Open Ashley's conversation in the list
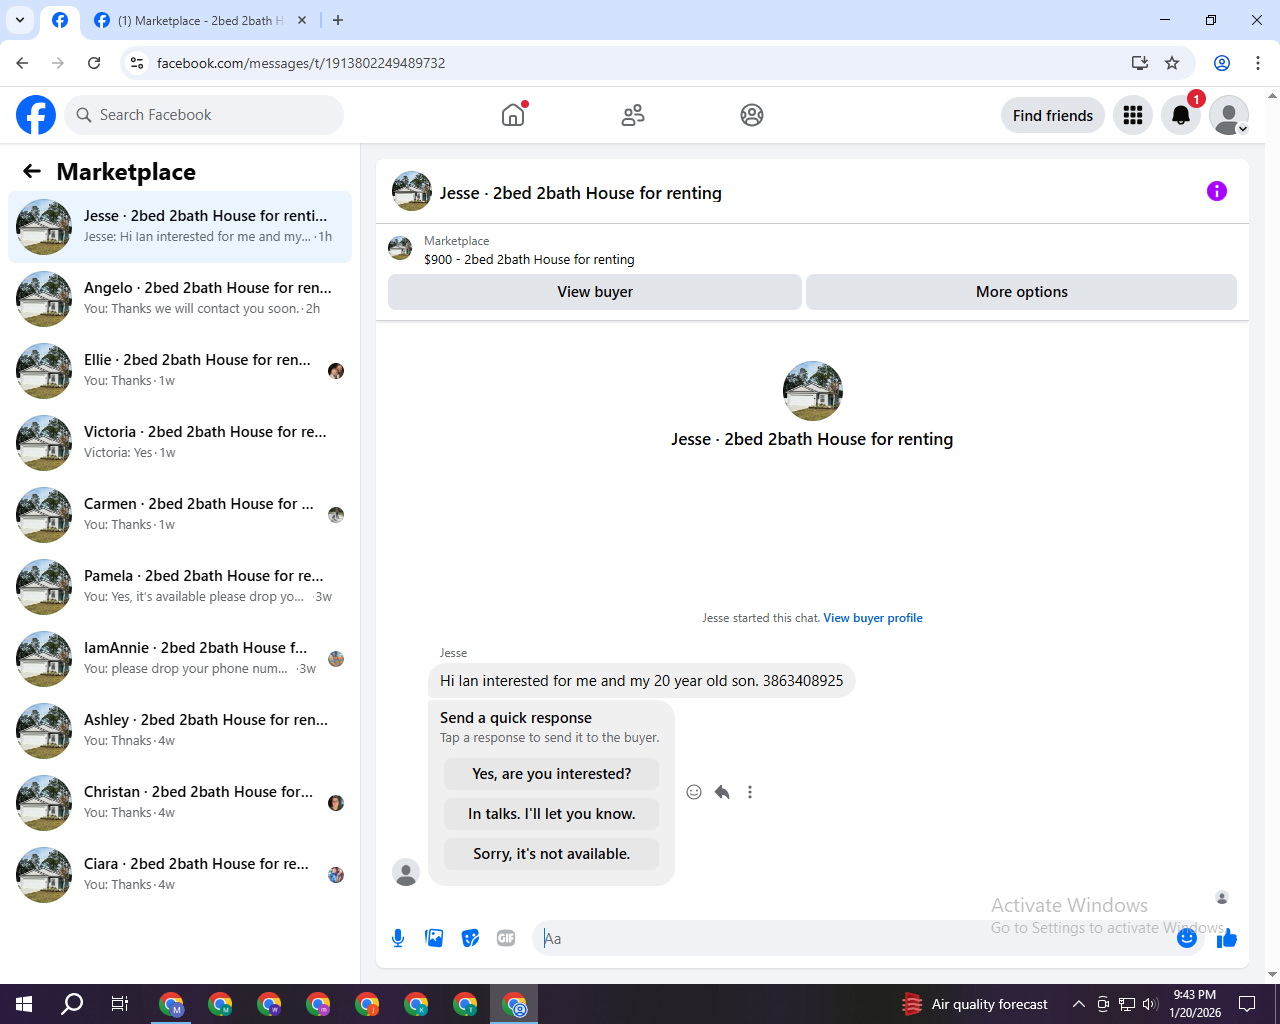Image resolution: width=1280 pixels, height=1024 pixels. tap(180, 731)
